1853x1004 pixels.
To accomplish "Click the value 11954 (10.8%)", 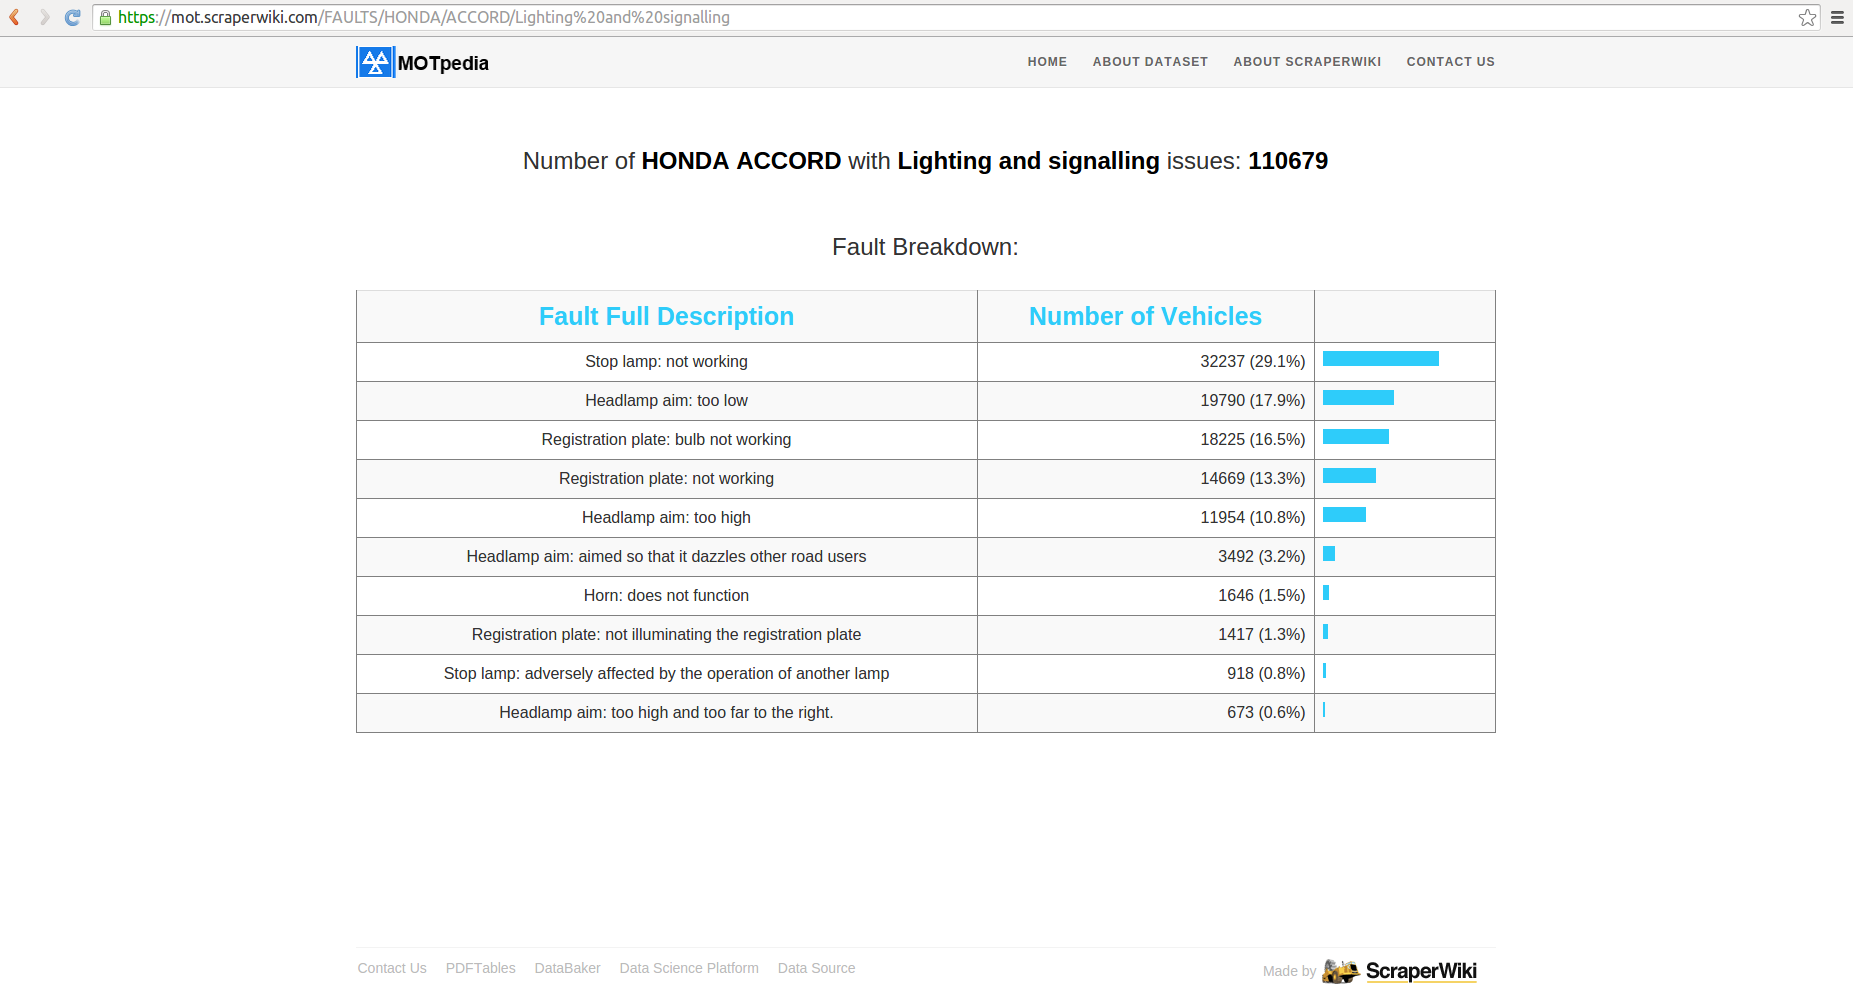I will point(1252,517).
